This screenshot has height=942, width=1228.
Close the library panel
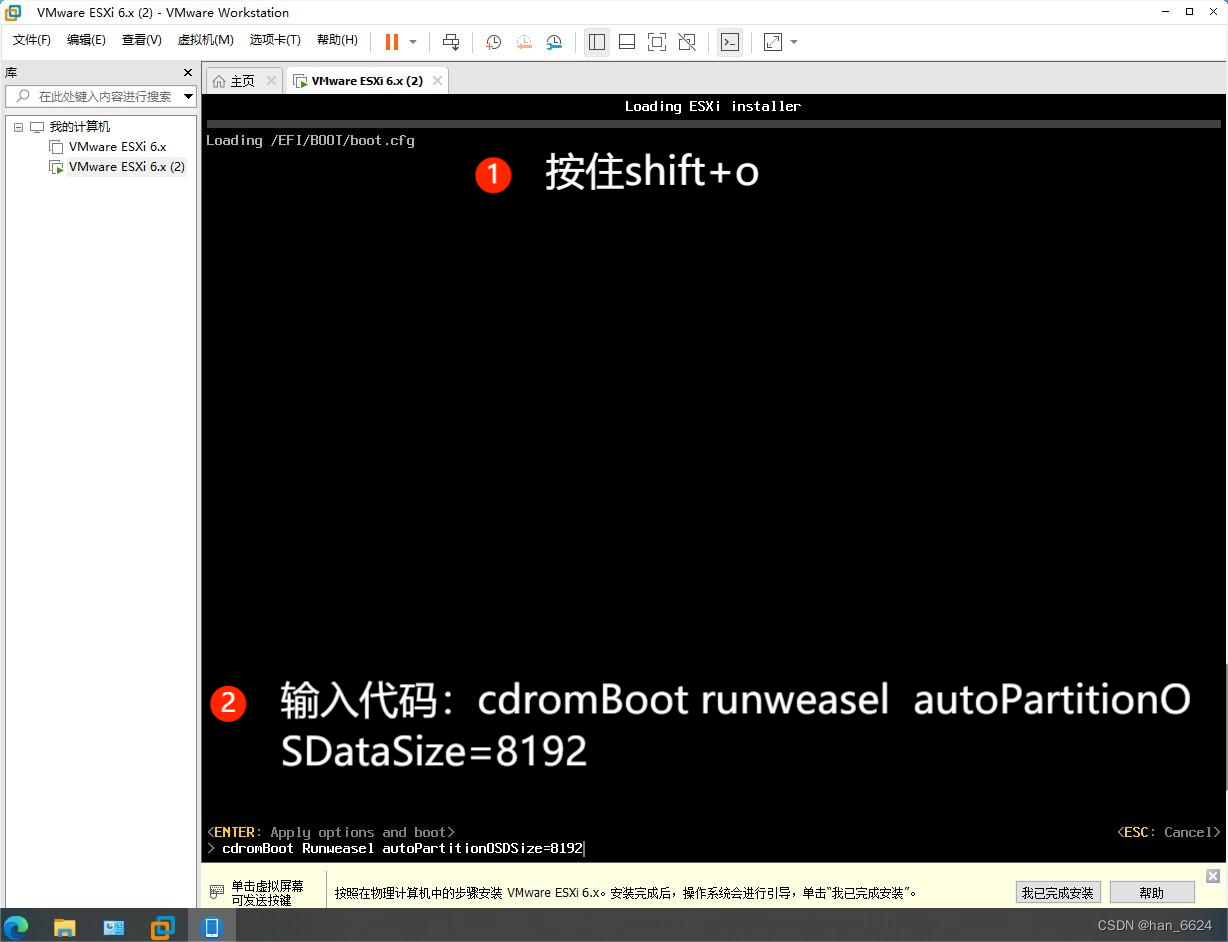click(x=187, y=73)
